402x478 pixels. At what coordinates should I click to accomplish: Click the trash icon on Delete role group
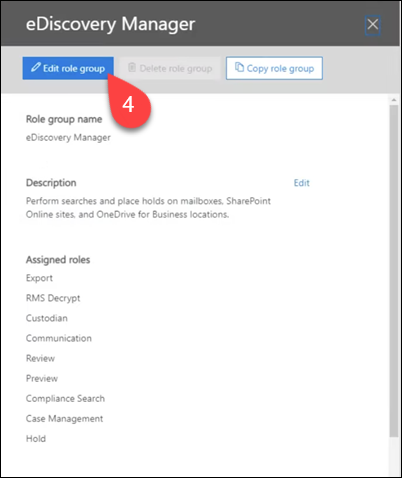pos(132,67)
